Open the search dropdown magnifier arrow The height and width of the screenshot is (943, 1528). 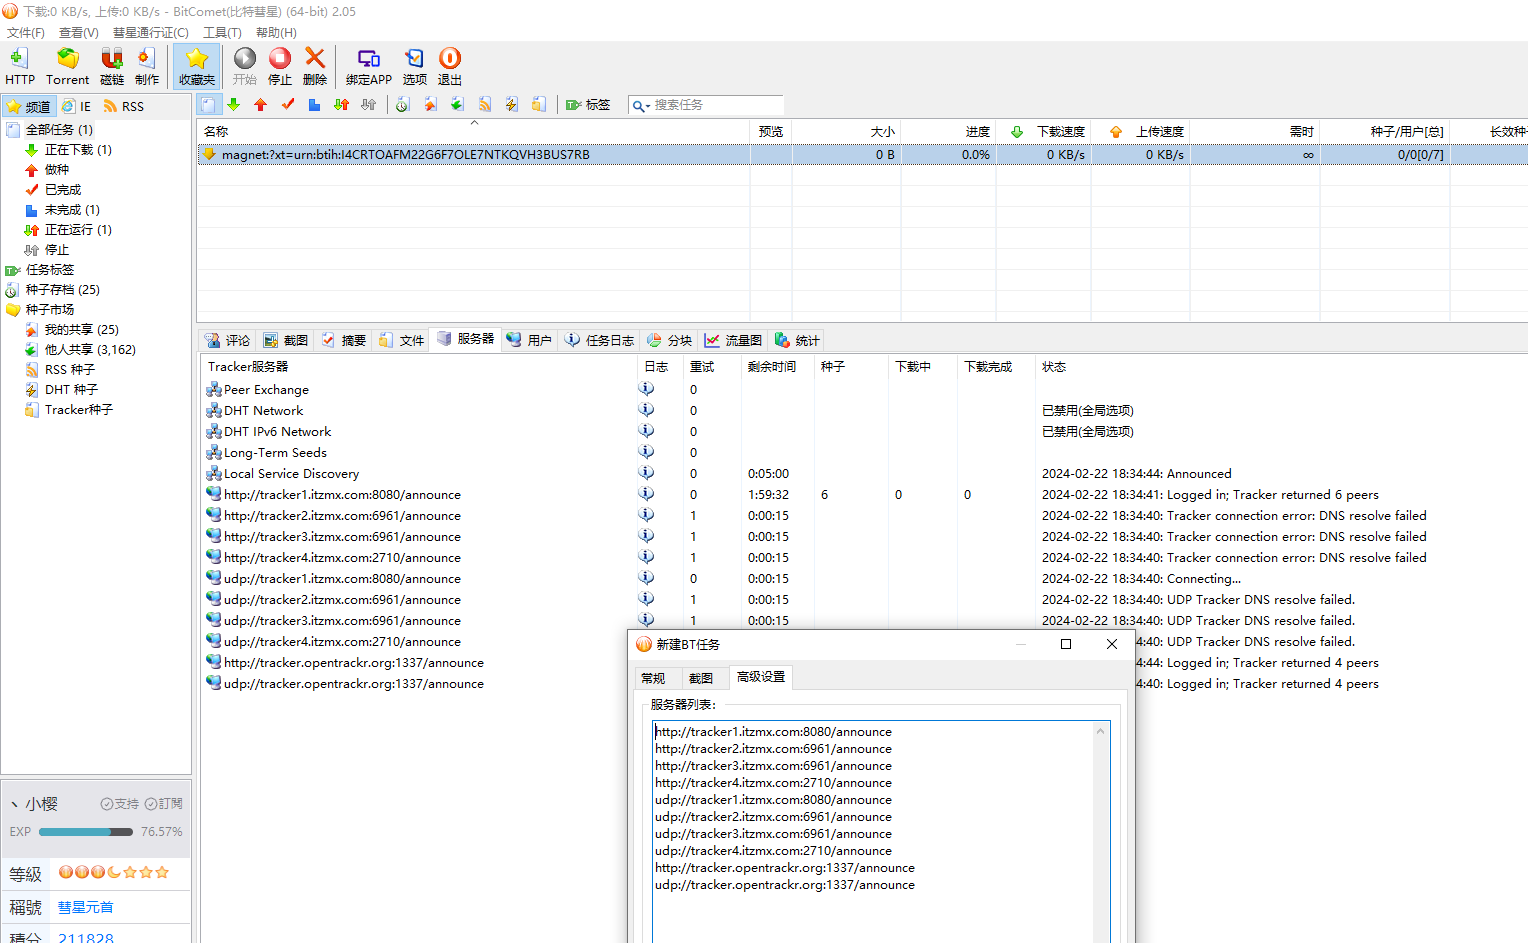pyautogui.click(x=641, y=105)
